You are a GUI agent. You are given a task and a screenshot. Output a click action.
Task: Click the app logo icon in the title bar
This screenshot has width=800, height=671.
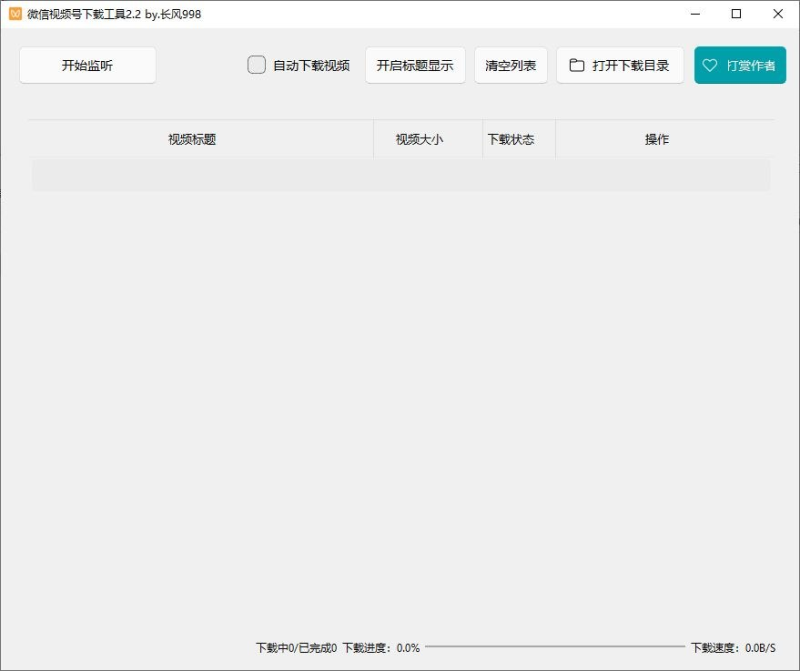click(x=13, y=14)
